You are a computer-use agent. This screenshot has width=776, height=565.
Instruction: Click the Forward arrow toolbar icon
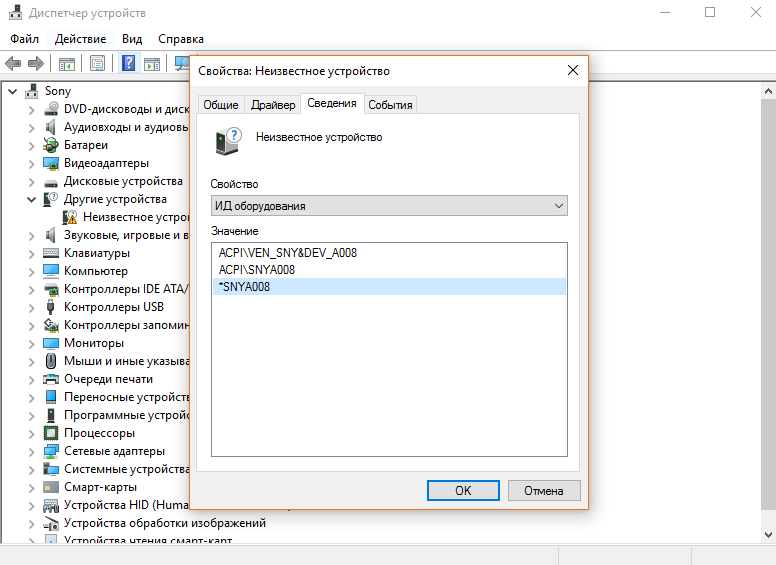coord(36,63)
